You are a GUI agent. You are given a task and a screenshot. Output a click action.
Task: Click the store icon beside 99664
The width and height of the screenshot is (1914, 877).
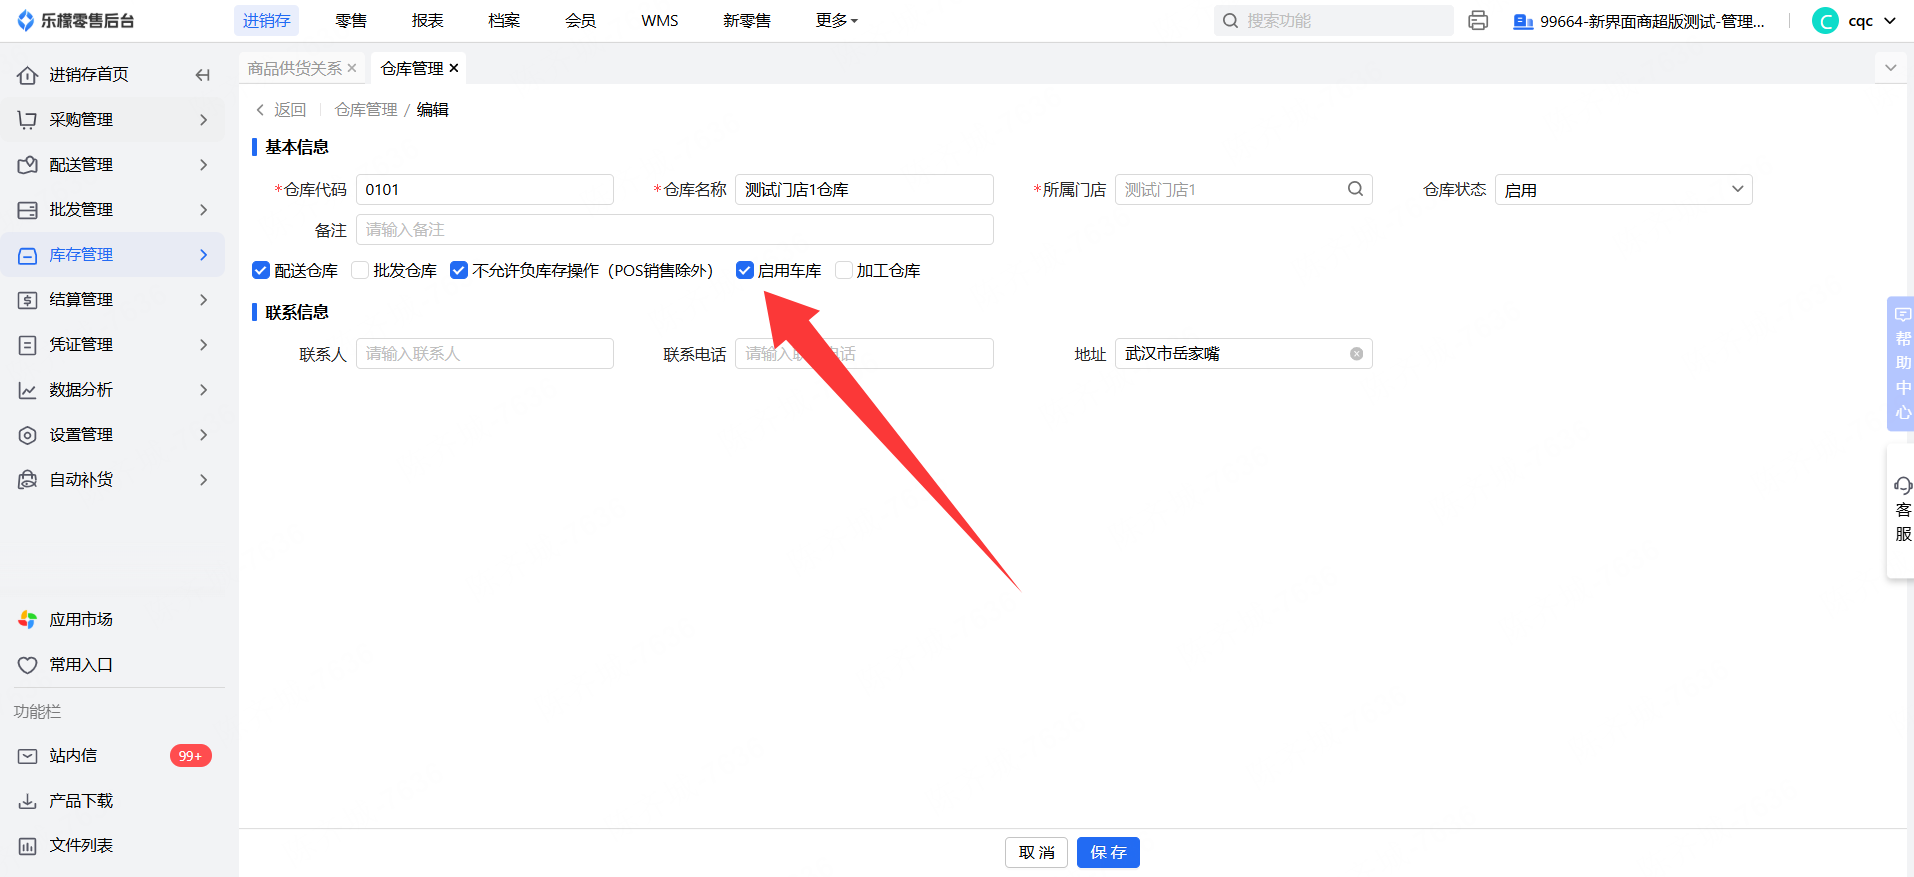(x=1523, y=21)
